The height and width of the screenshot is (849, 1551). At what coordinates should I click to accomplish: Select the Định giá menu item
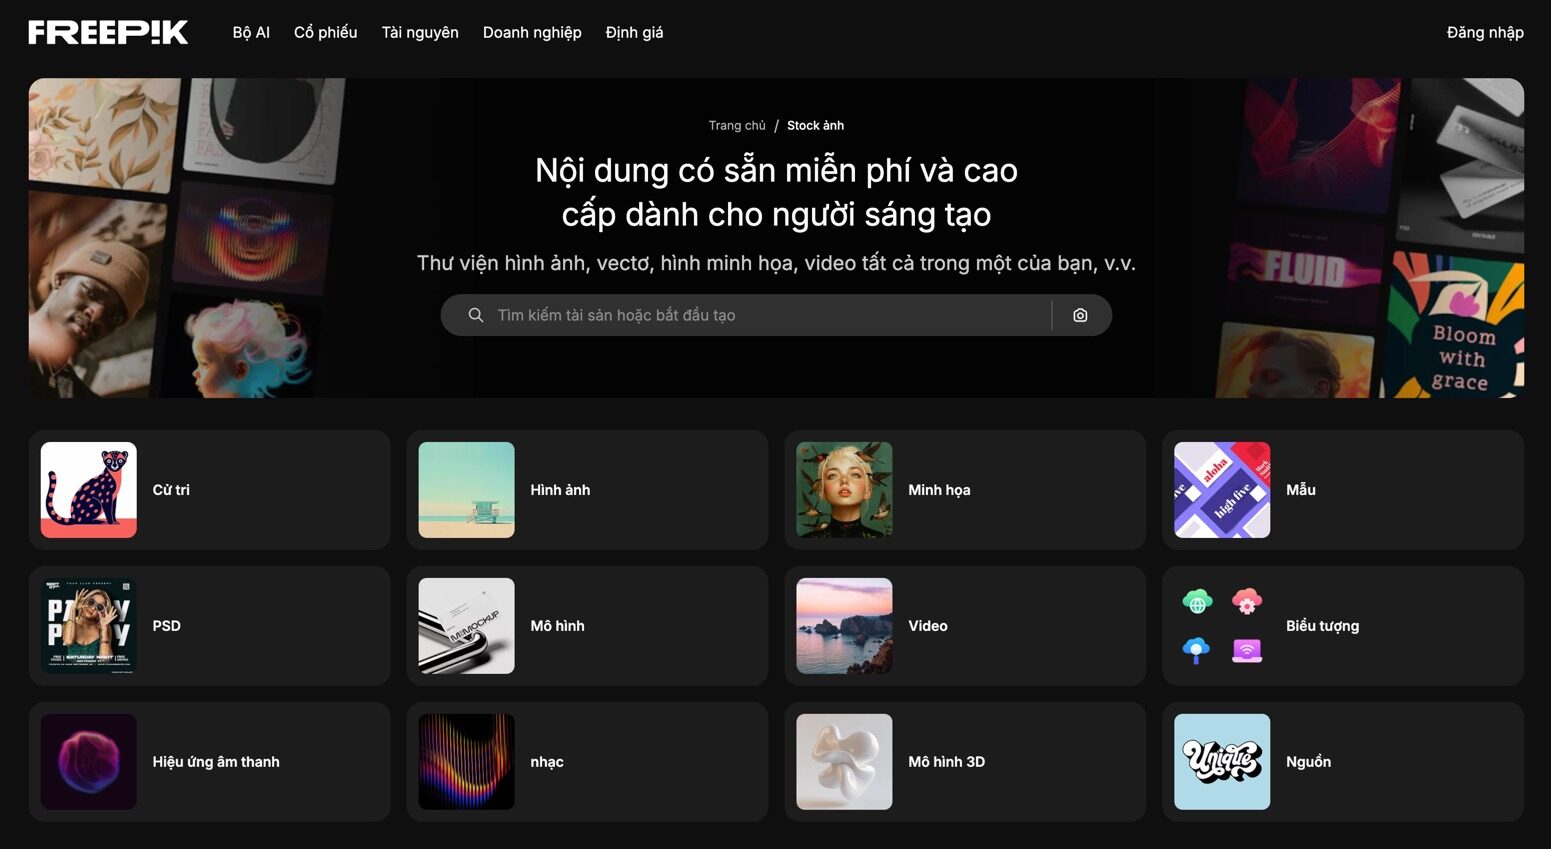634,32
